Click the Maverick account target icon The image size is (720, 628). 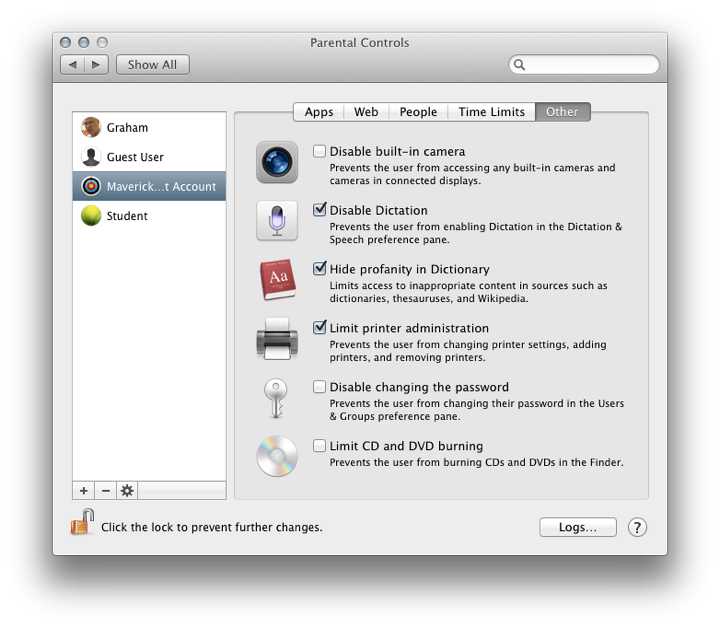[91, 186]
